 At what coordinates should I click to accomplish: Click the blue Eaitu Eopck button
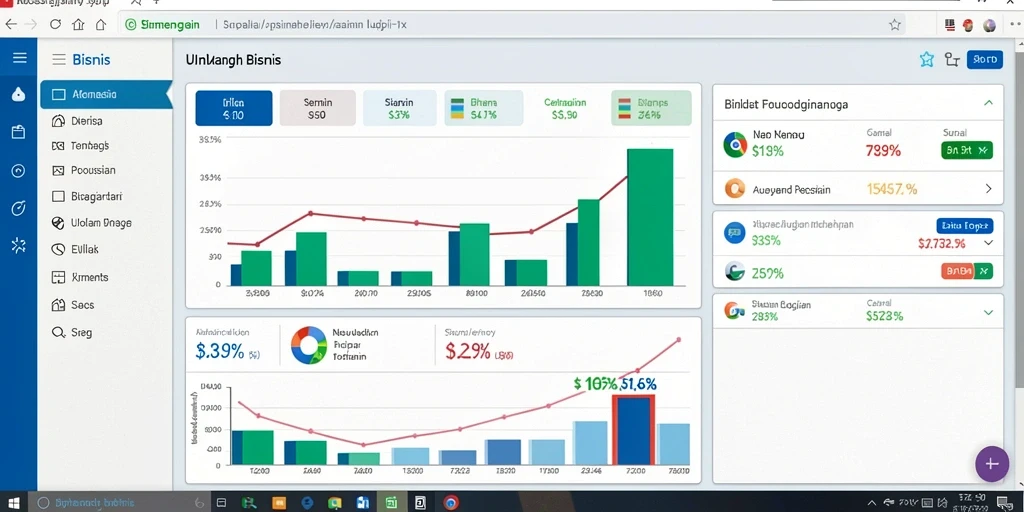[x=965, y=226]
